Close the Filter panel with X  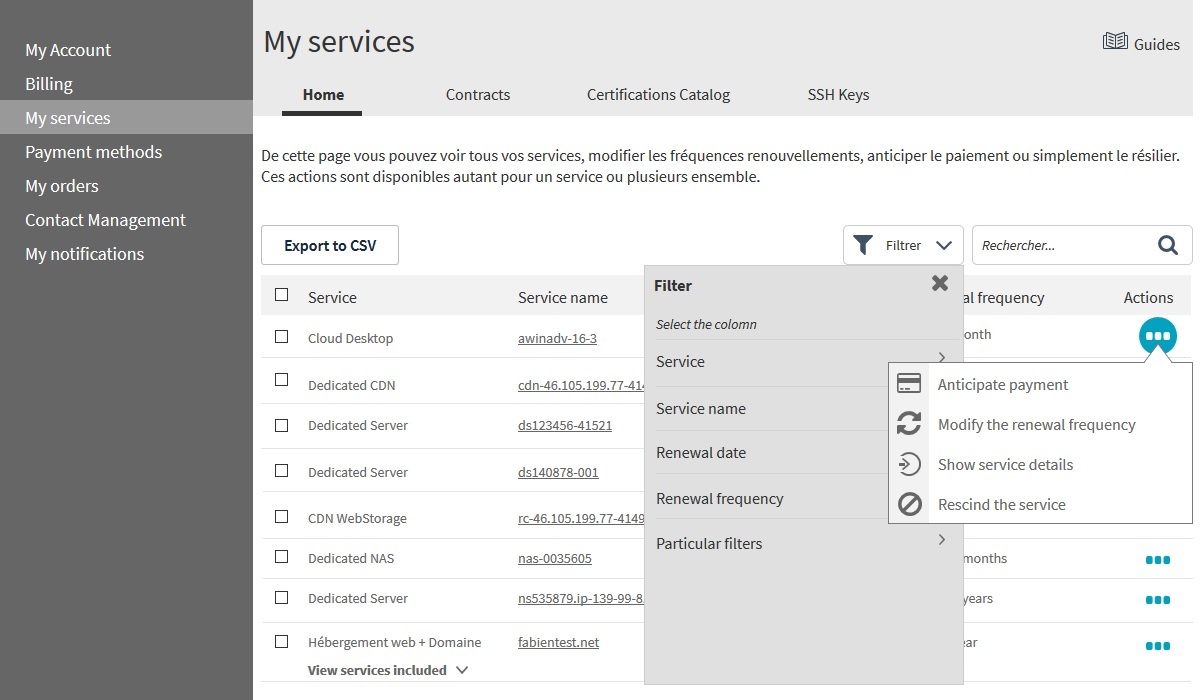pos(939,283)
